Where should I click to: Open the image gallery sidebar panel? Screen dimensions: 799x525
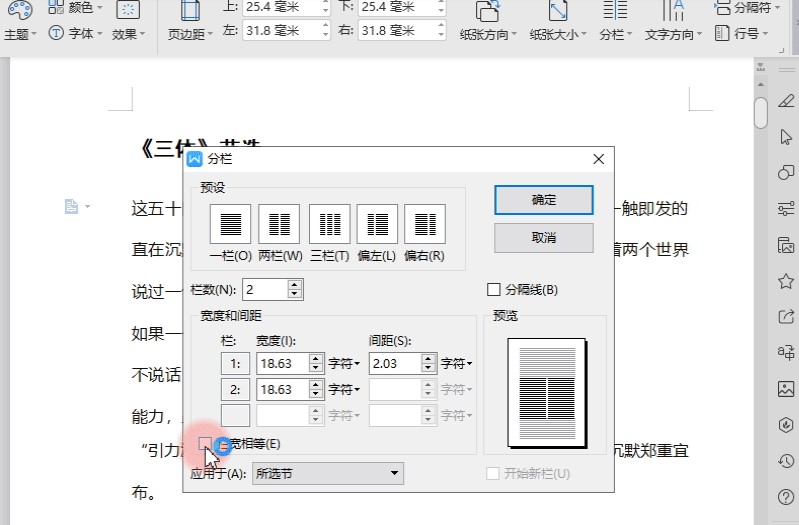pyautogui.click(x=786, y=245)
